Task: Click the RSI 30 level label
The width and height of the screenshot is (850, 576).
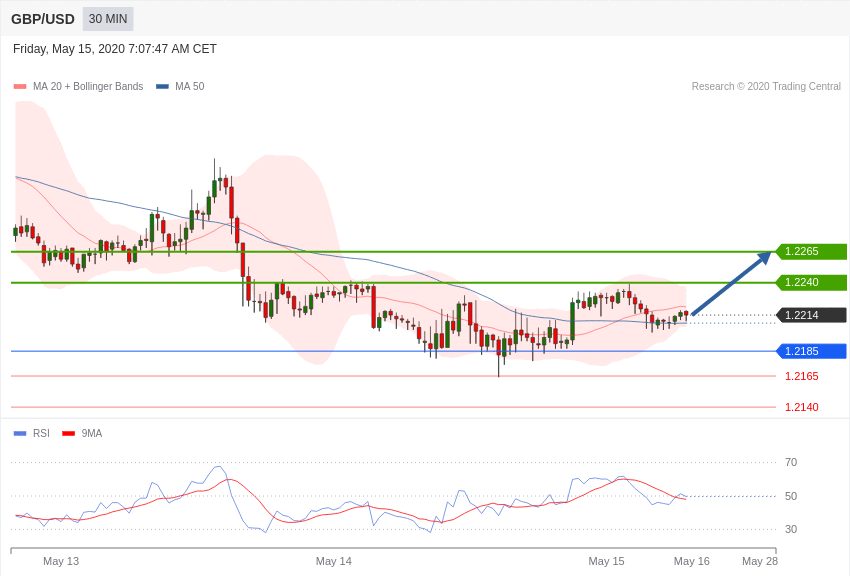Action: pos(791,529)
